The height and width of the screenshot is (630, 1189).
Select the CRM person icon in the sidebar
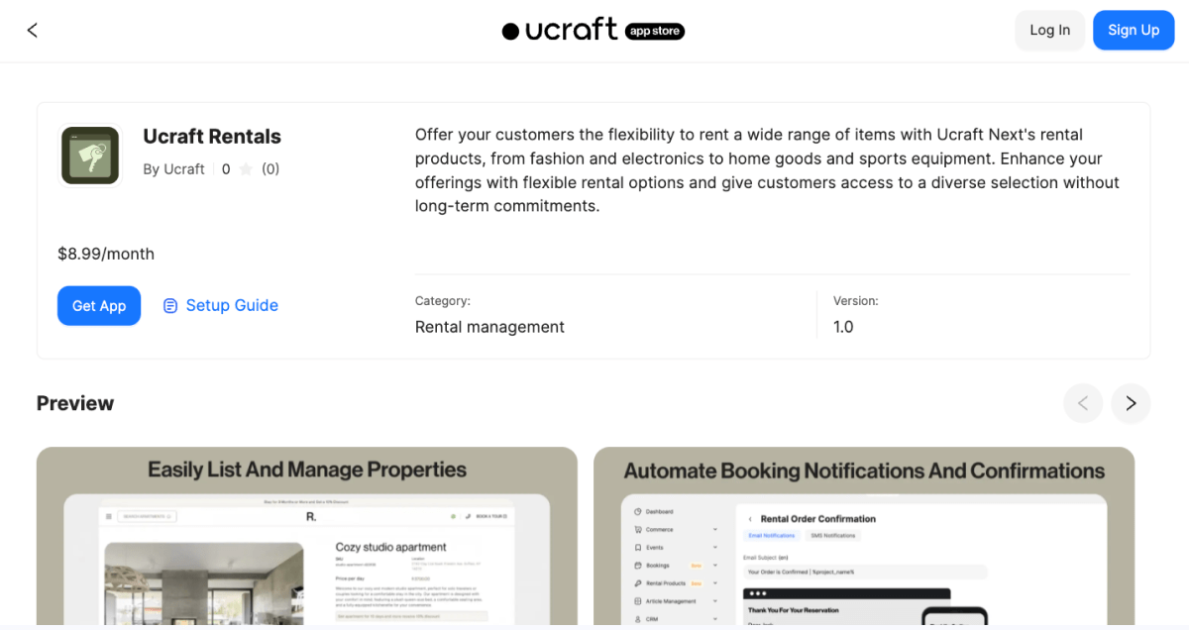[x=639, y=618]
